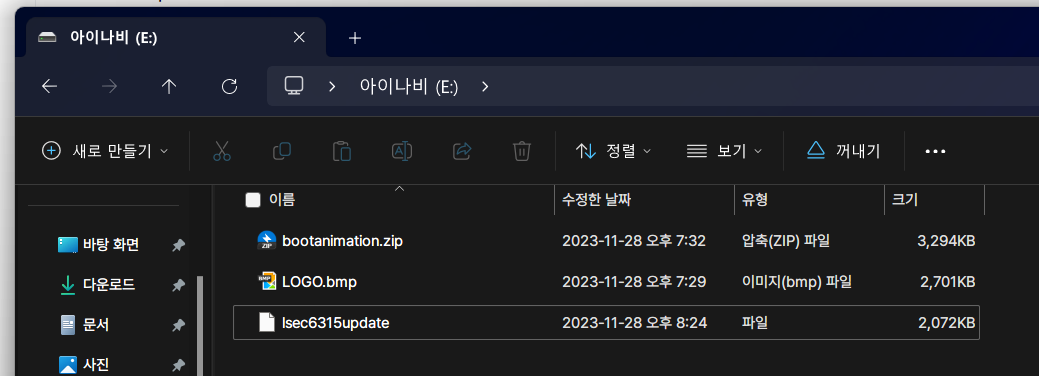The height and width of the screenshot is (376, 1039).
Task: Click the bootanimation.zip ZIP file icon
Action: coord(266,241)
